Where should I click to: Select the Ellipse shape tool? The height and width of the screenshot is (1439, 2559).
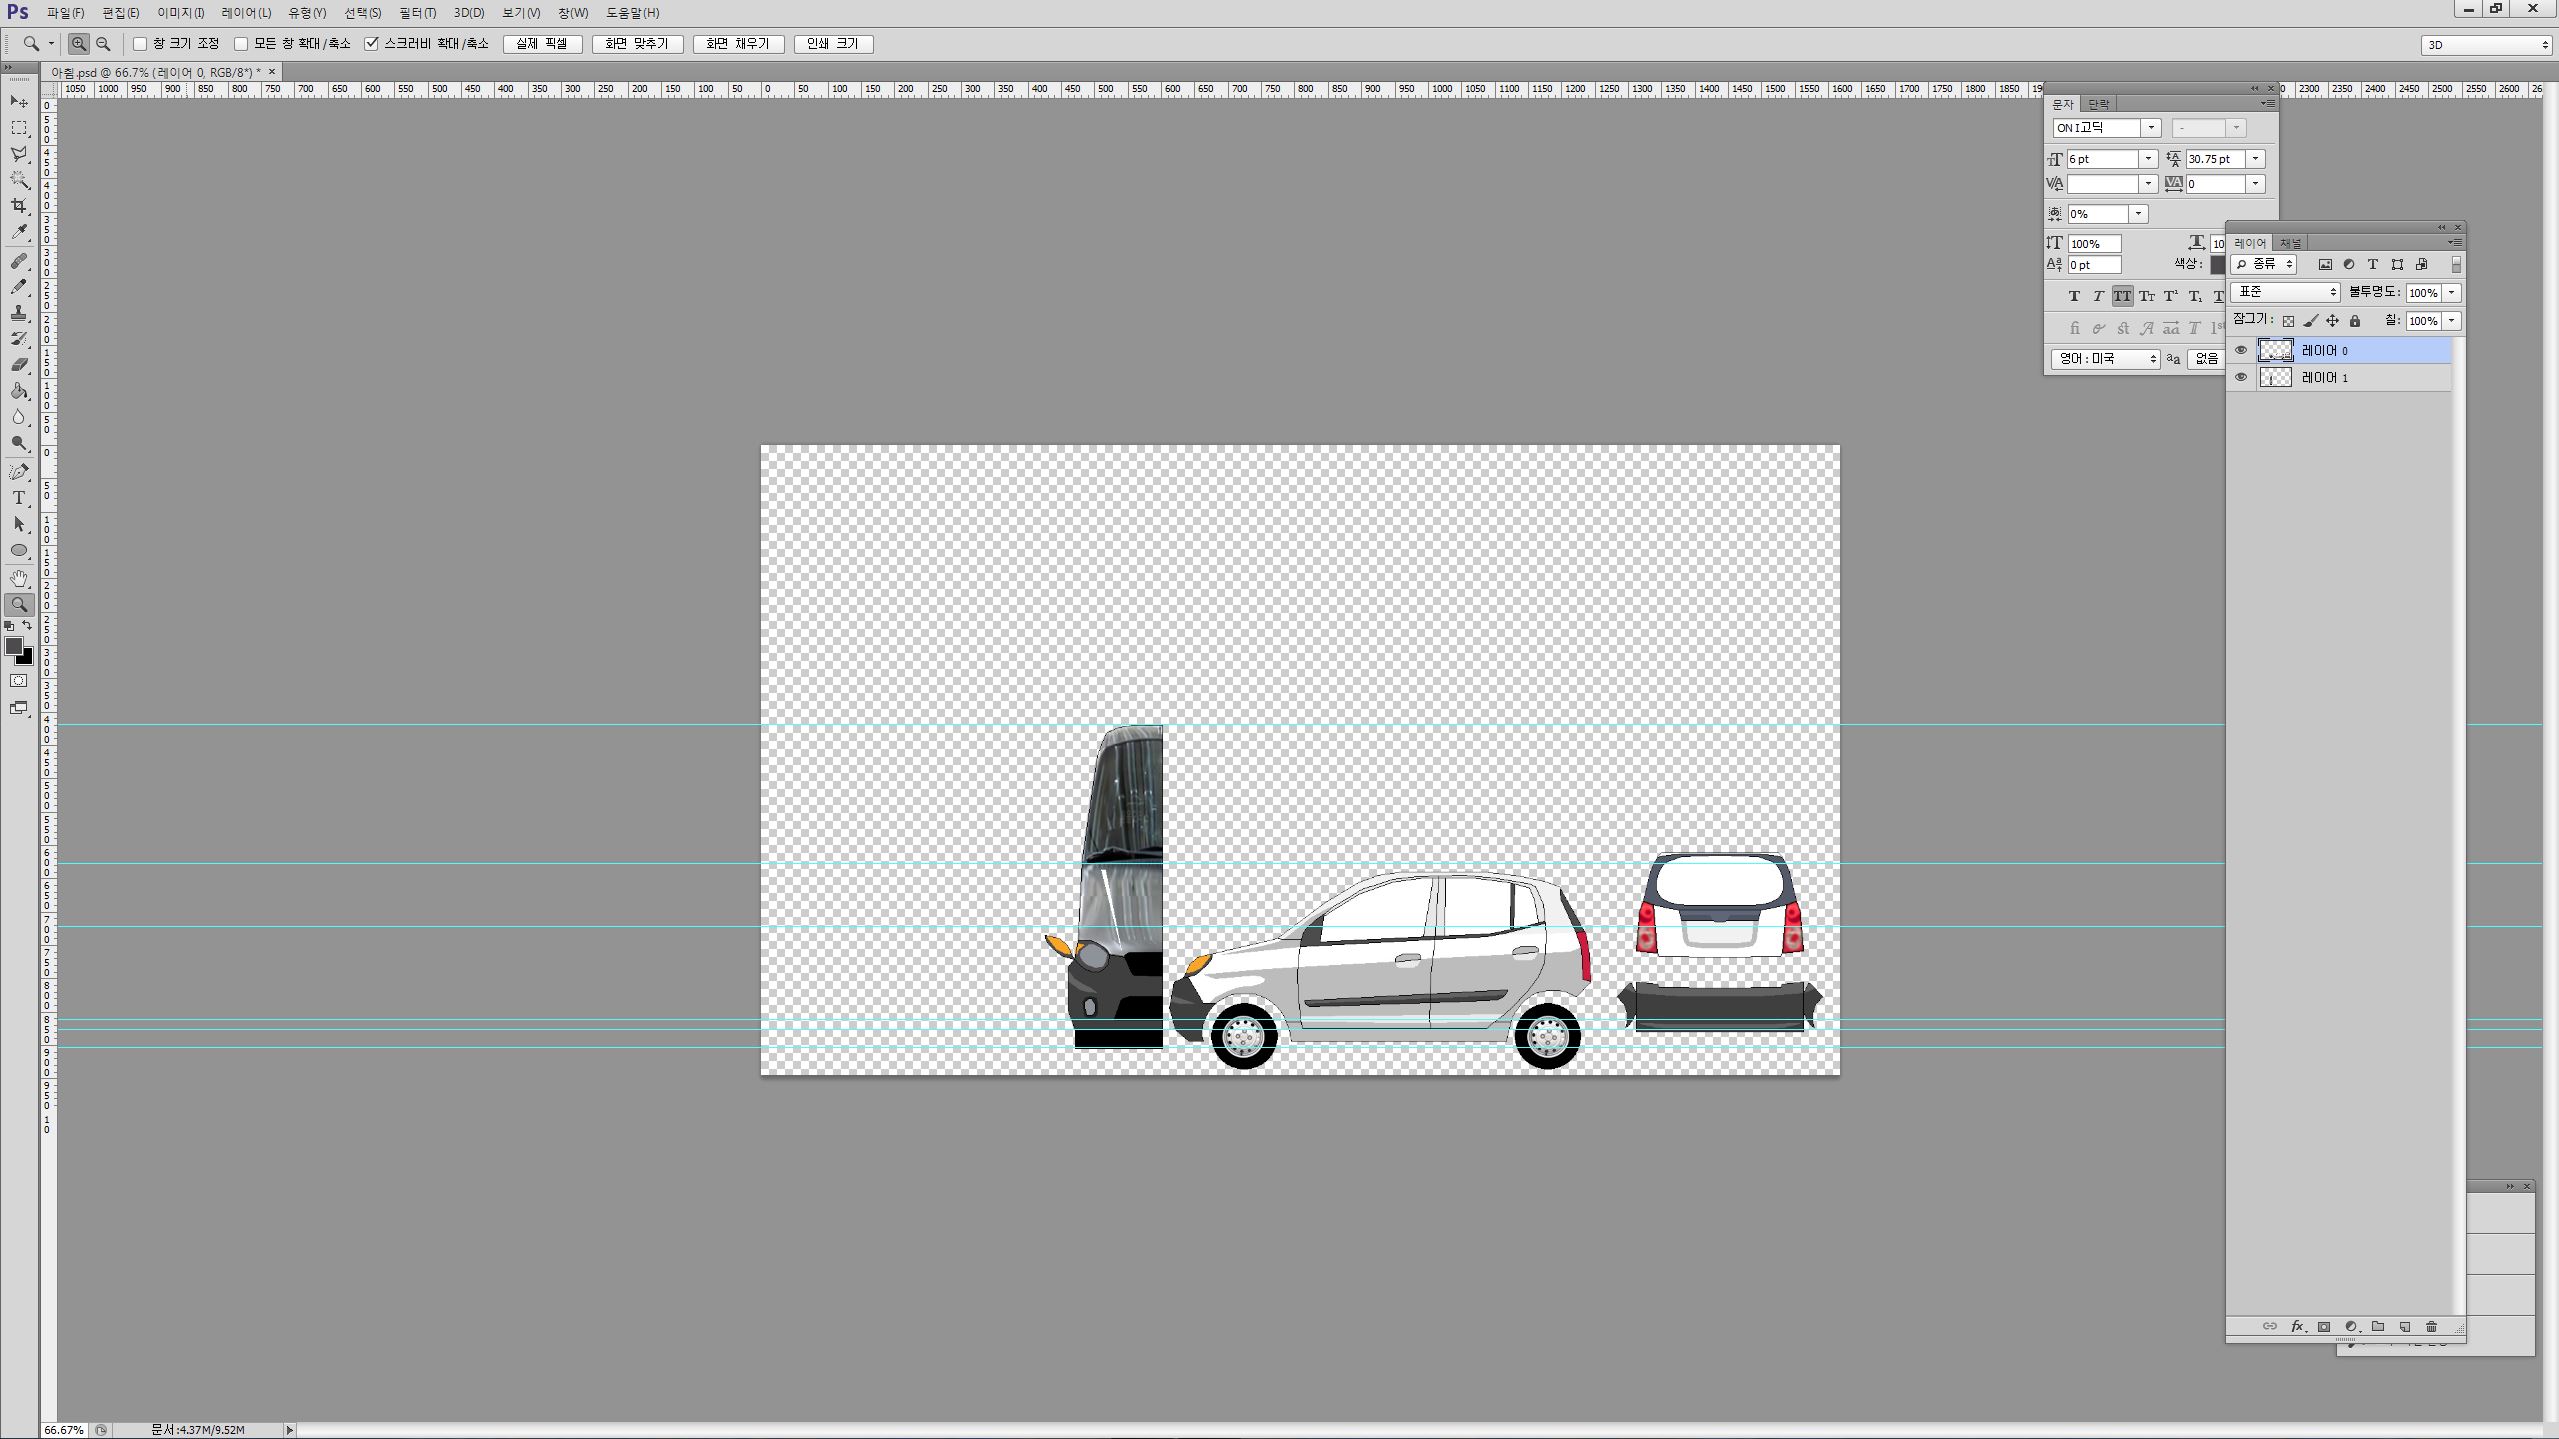pyautogui.click(x=19, y=550)
